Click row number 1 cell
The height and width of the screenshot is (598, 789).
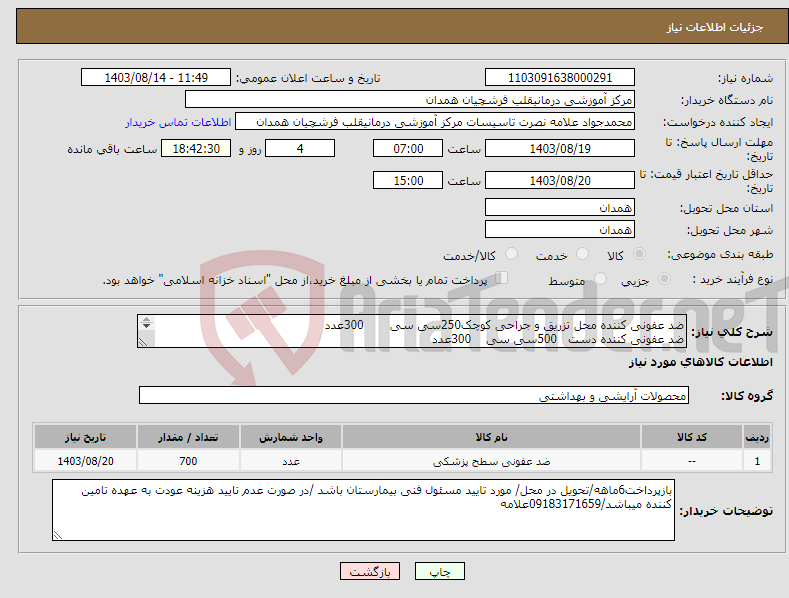(757, 461)
